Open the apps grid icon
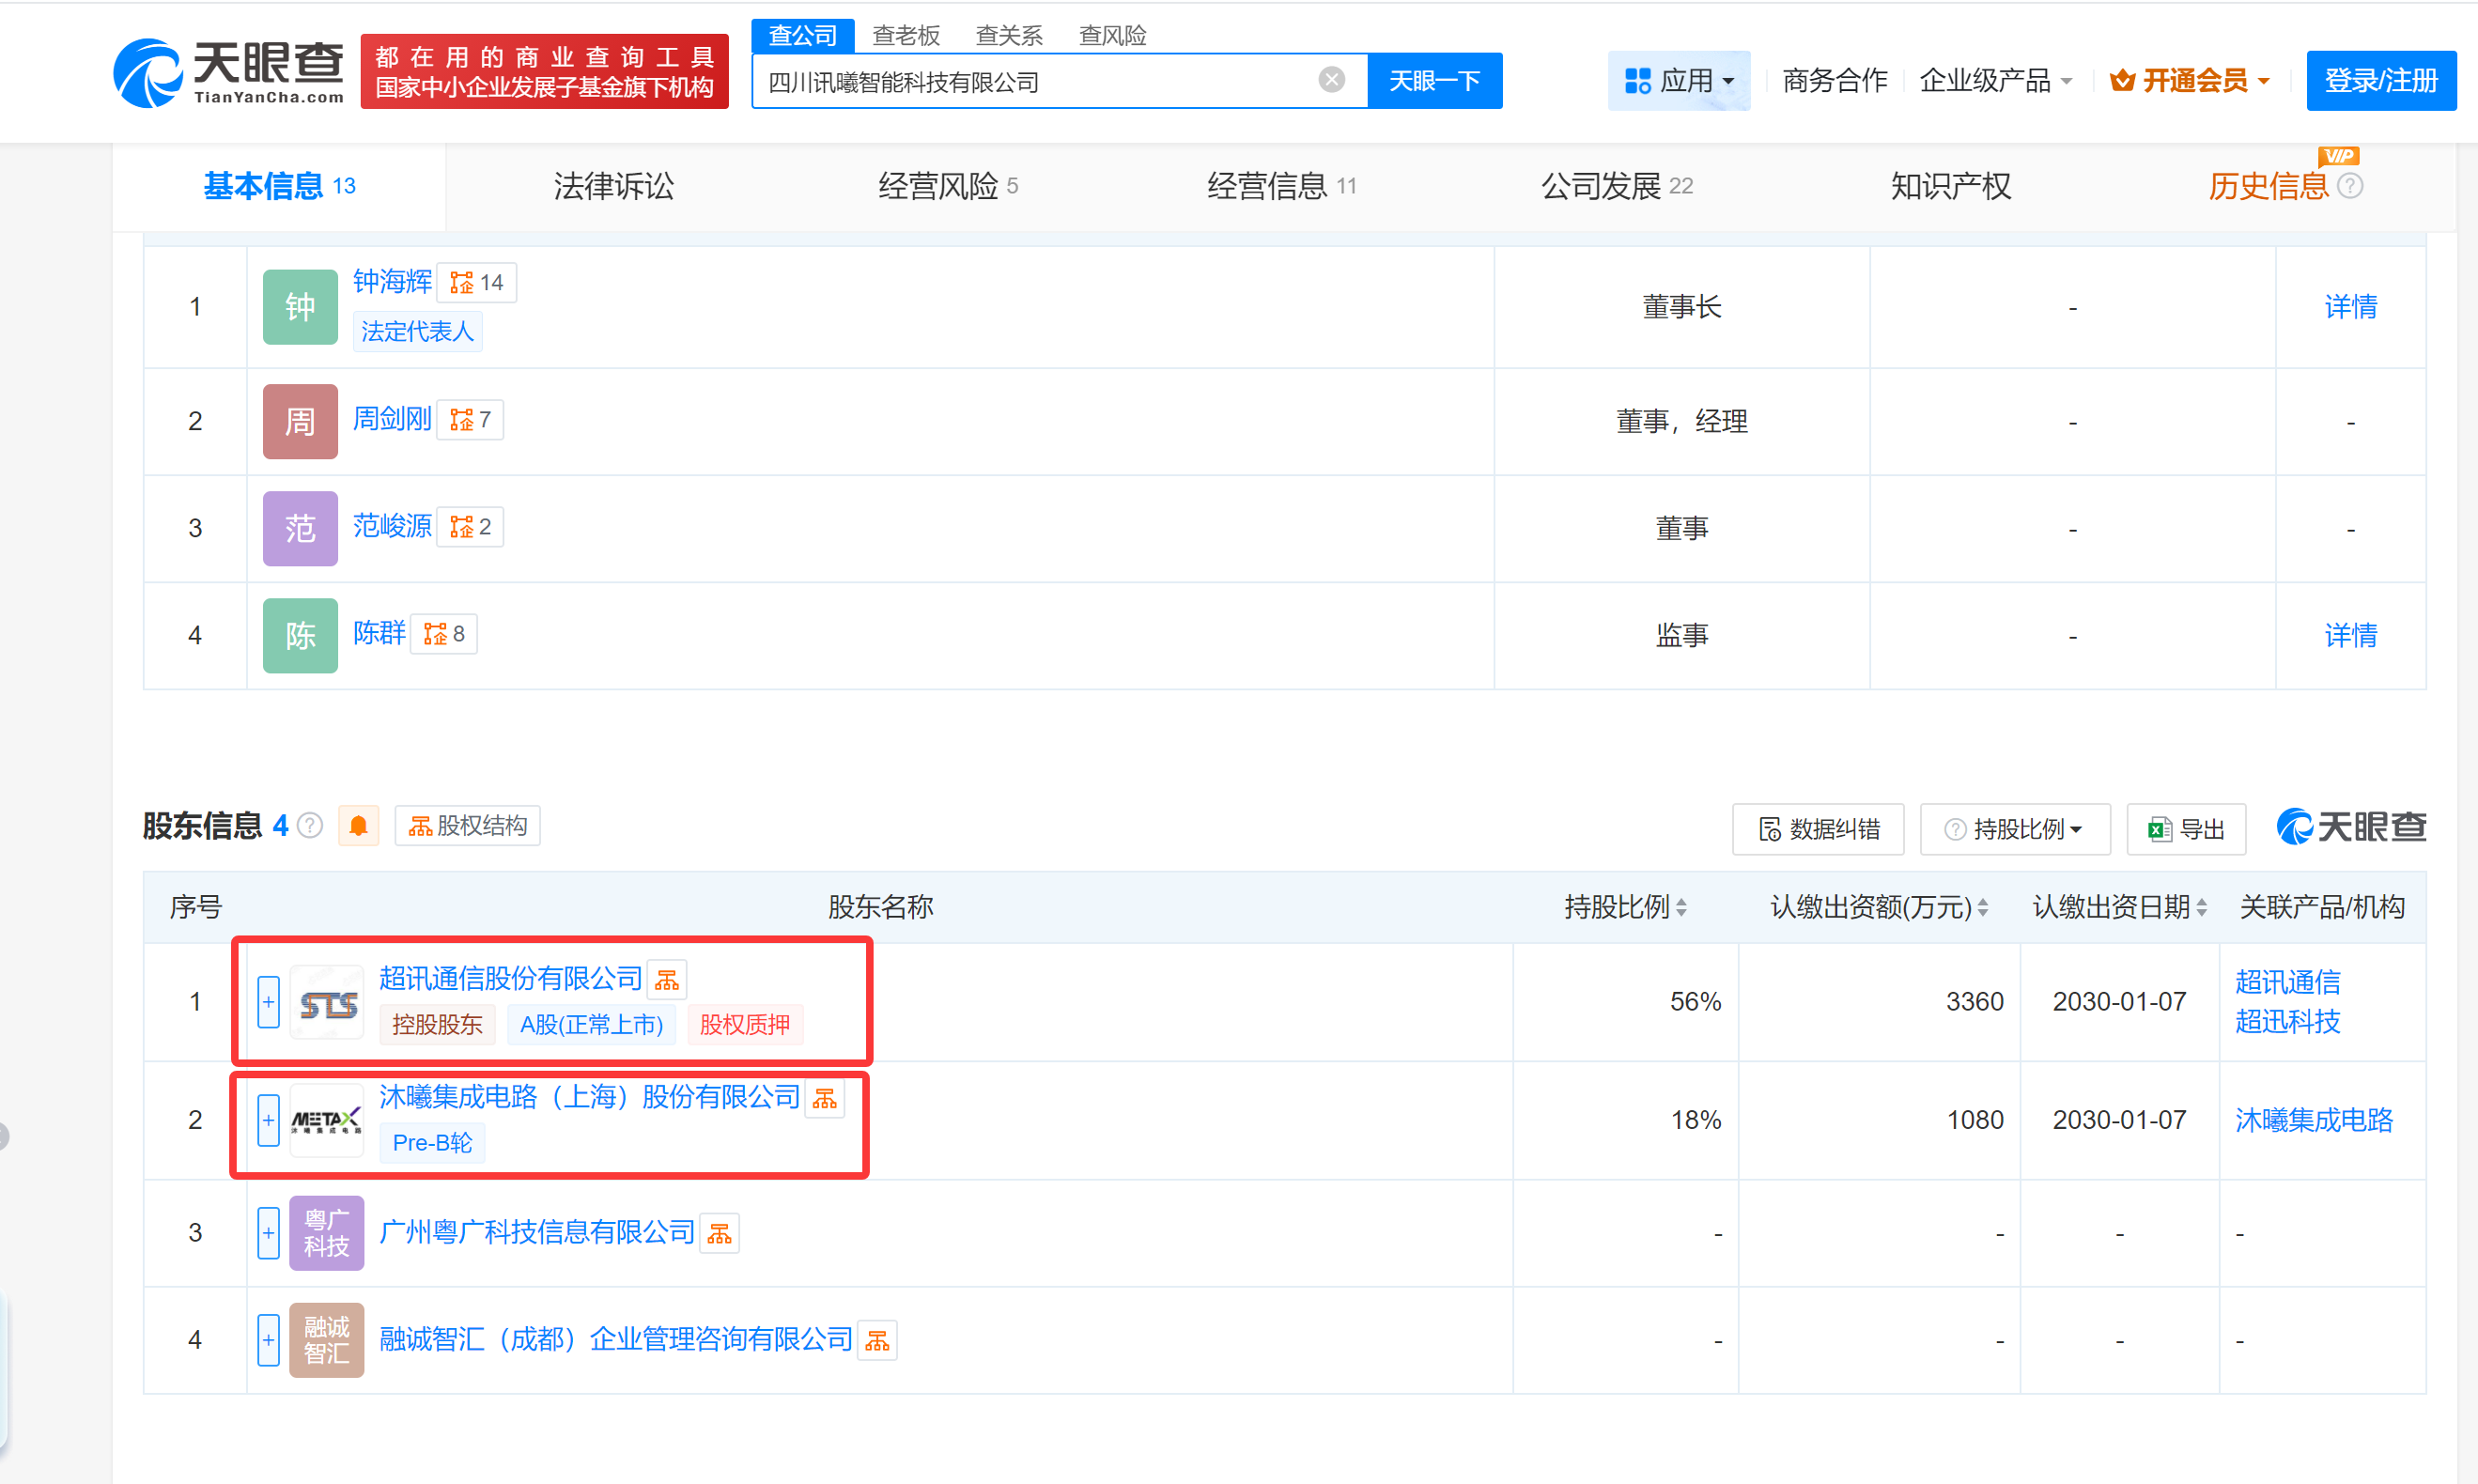 pos(1637,81)
